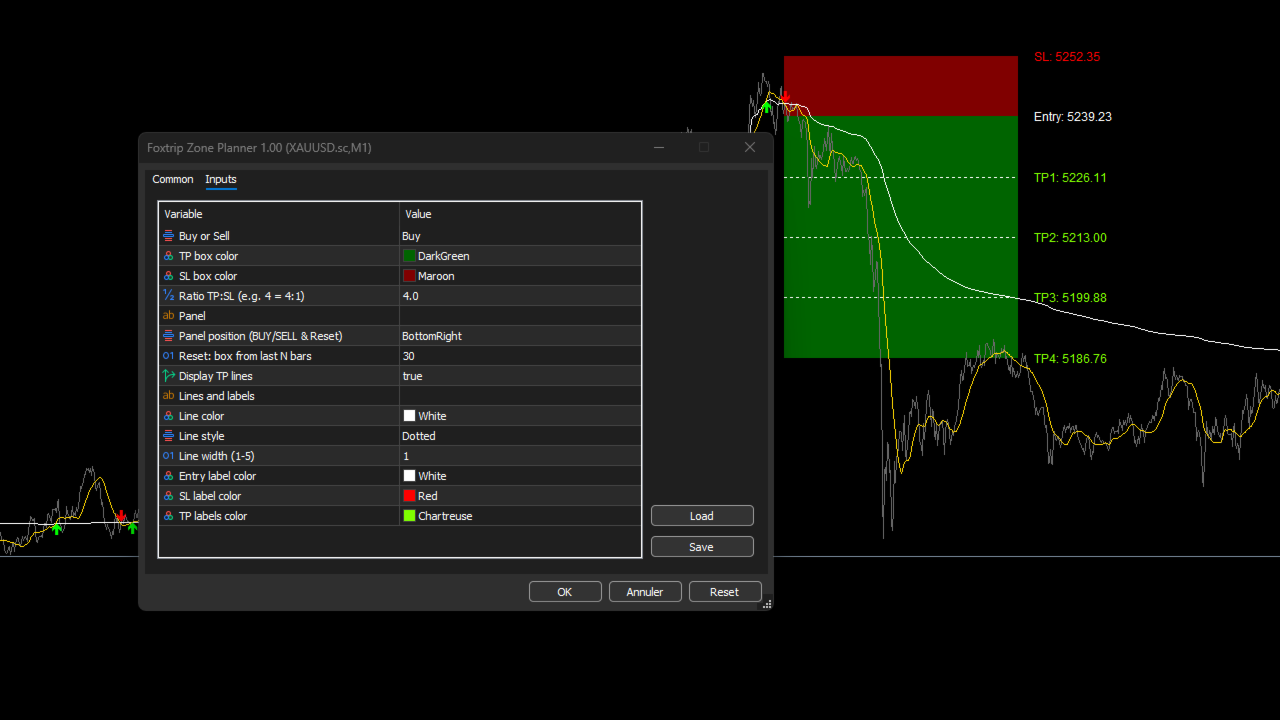Click the integer icon beside Reset: box from last N bars
Screen dimensions: 1280x720
[x=168, y=356]
